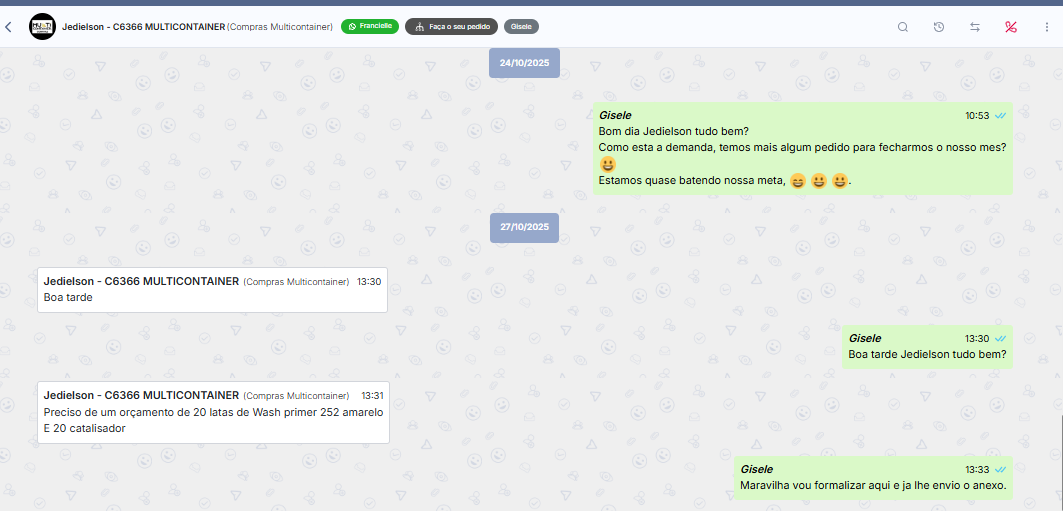Click the 27/10/2025 date separator
The image size is (1063, 511).
pyautogui.click(x=525, y=227)
